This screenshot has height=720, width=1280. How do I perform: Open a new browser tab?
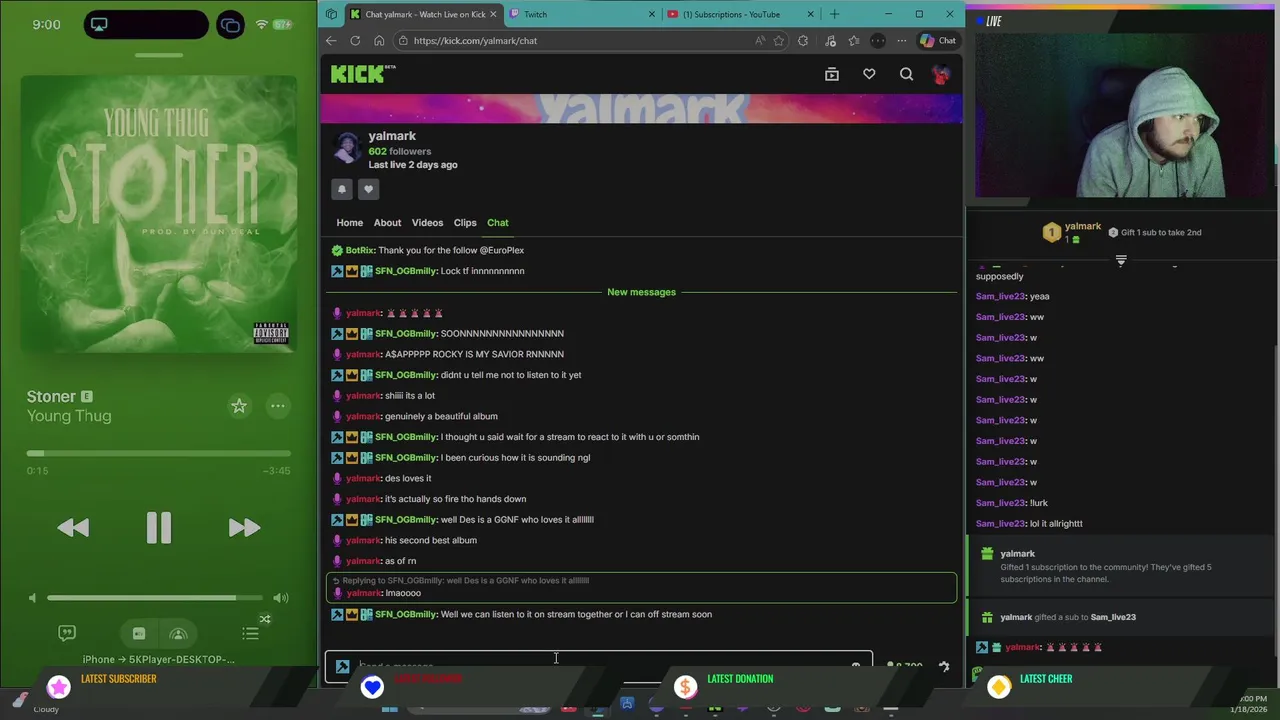[834, 14]
